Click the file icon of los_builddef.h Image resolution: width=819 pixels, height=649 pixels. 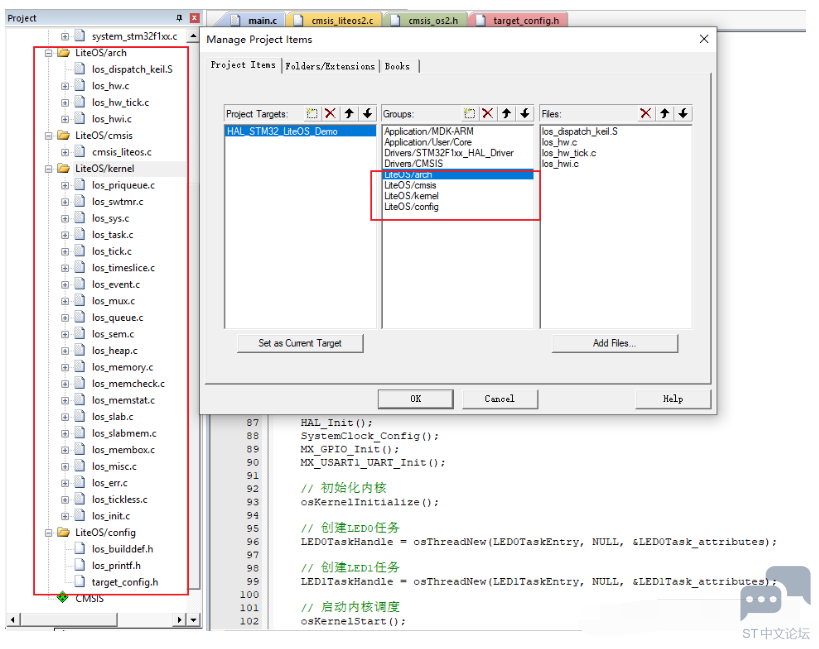tap(80, 548)
